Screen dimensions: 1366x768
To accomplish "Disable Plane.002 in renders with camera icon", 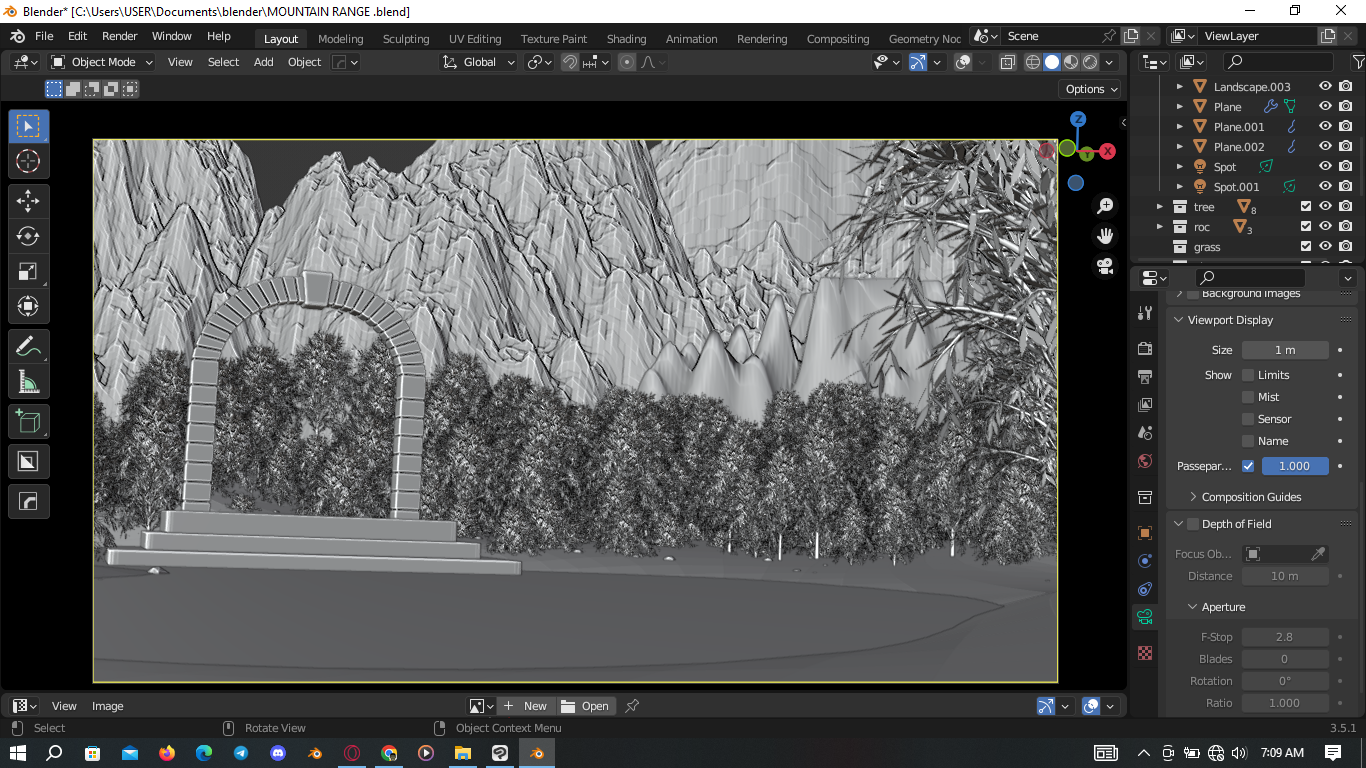I will click(x=1346, y=147).
